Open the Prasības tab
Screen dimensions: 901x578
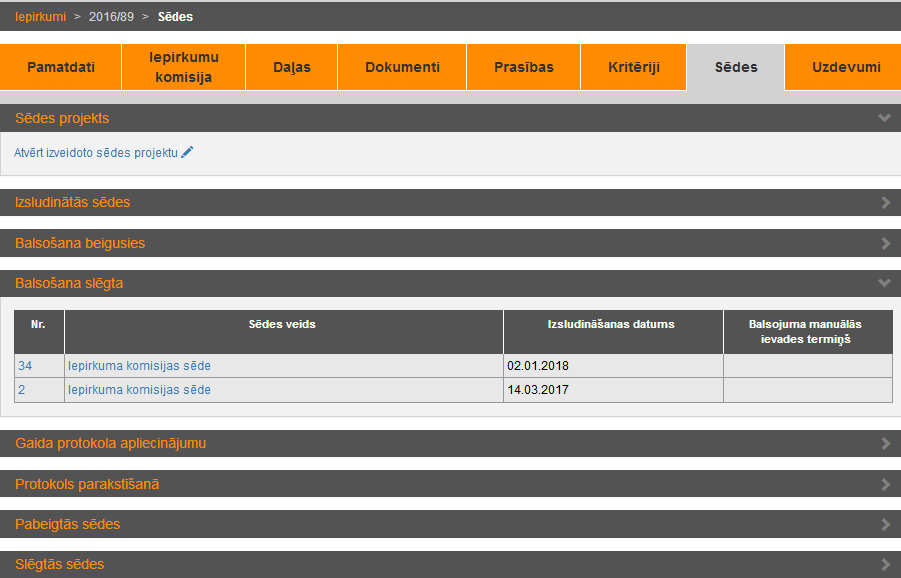pos(523,67)
